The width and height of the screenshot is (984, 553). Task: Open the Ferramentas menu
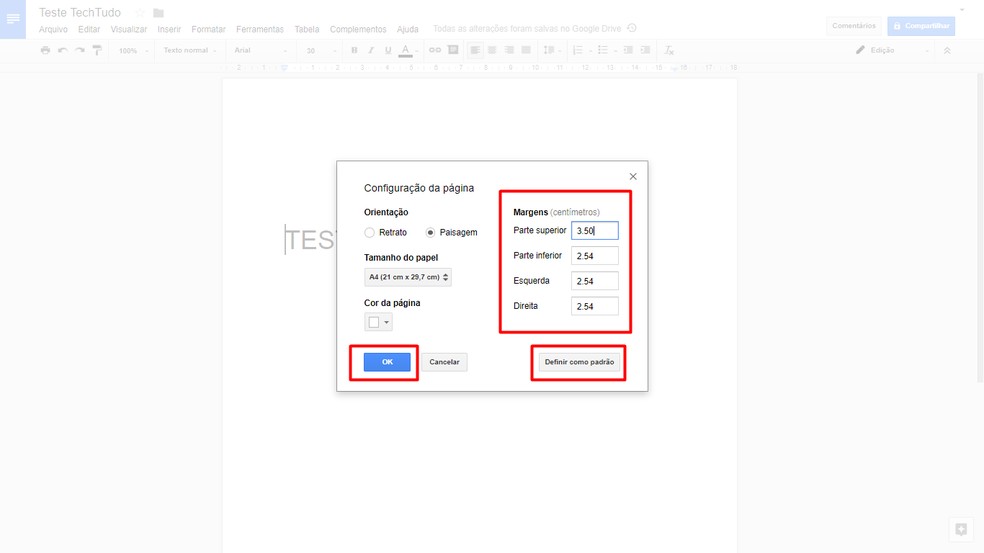(260, 29)
